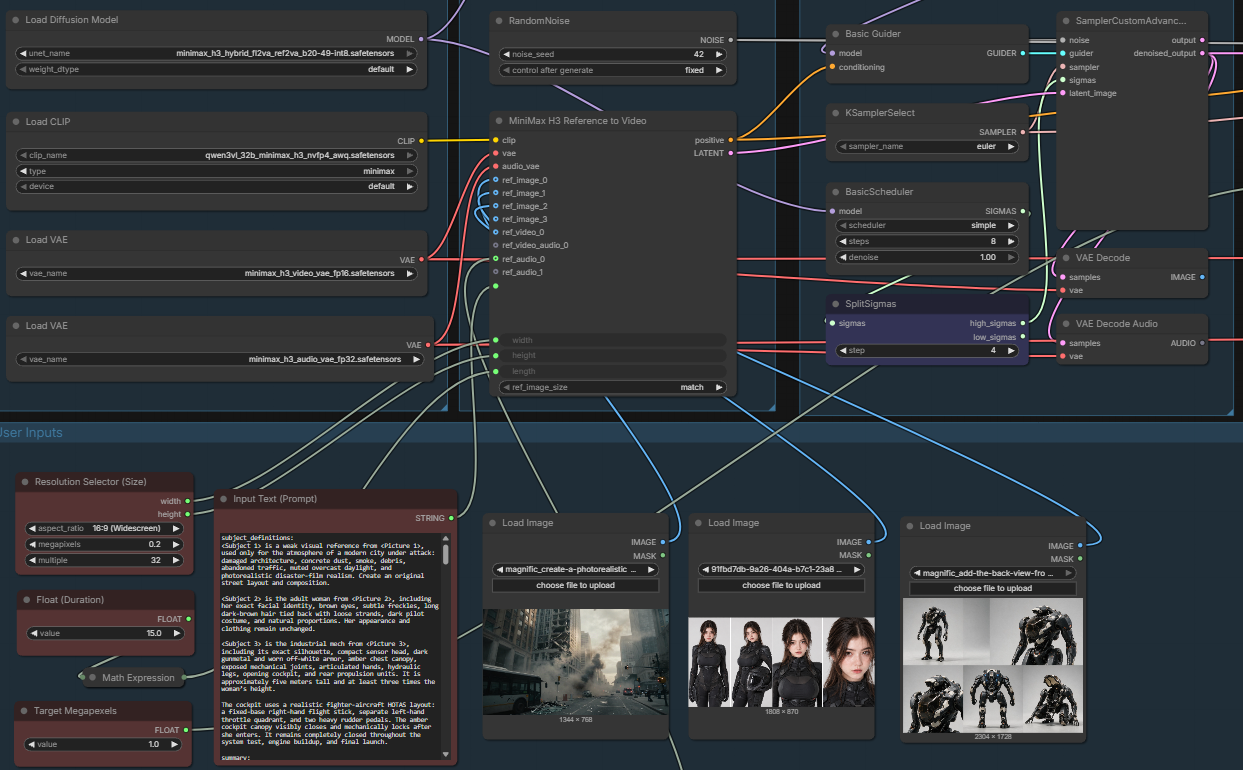
Task: Click the high_sigmas output socket on SplitSigmas
Action: pos(1023,323)
